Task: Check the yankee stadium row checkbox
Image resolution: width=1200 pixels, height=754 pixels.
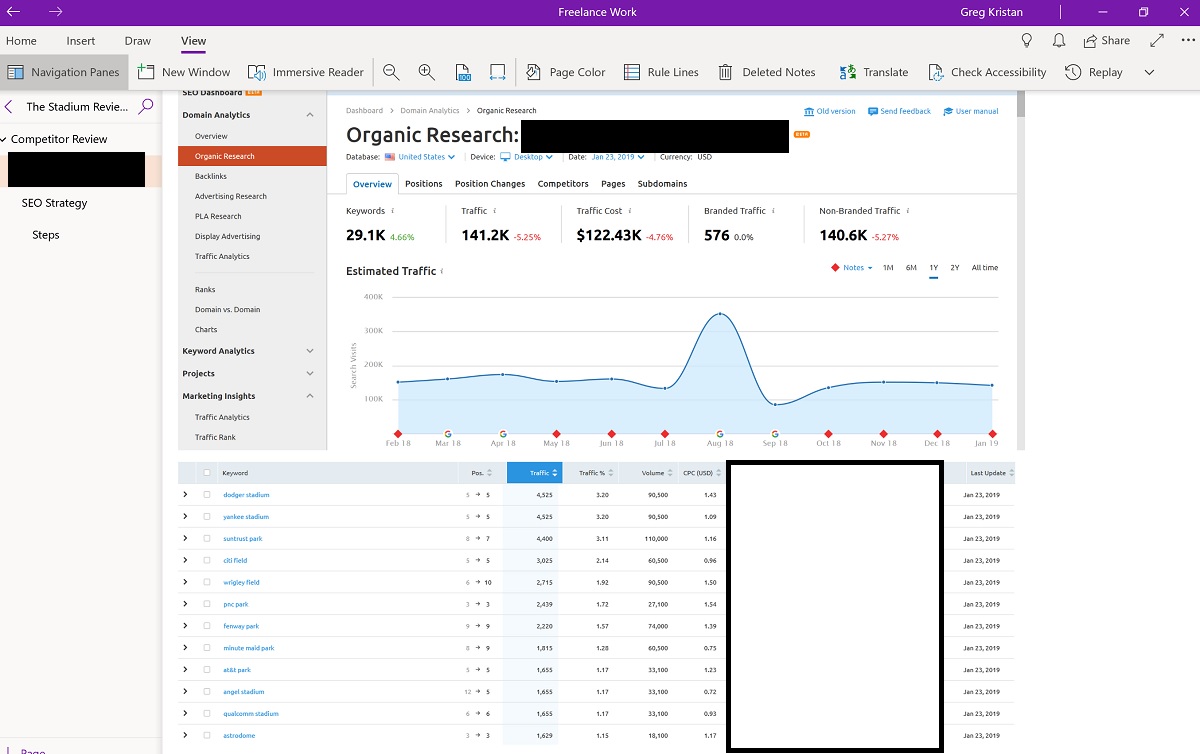Action: coord(207,517)
